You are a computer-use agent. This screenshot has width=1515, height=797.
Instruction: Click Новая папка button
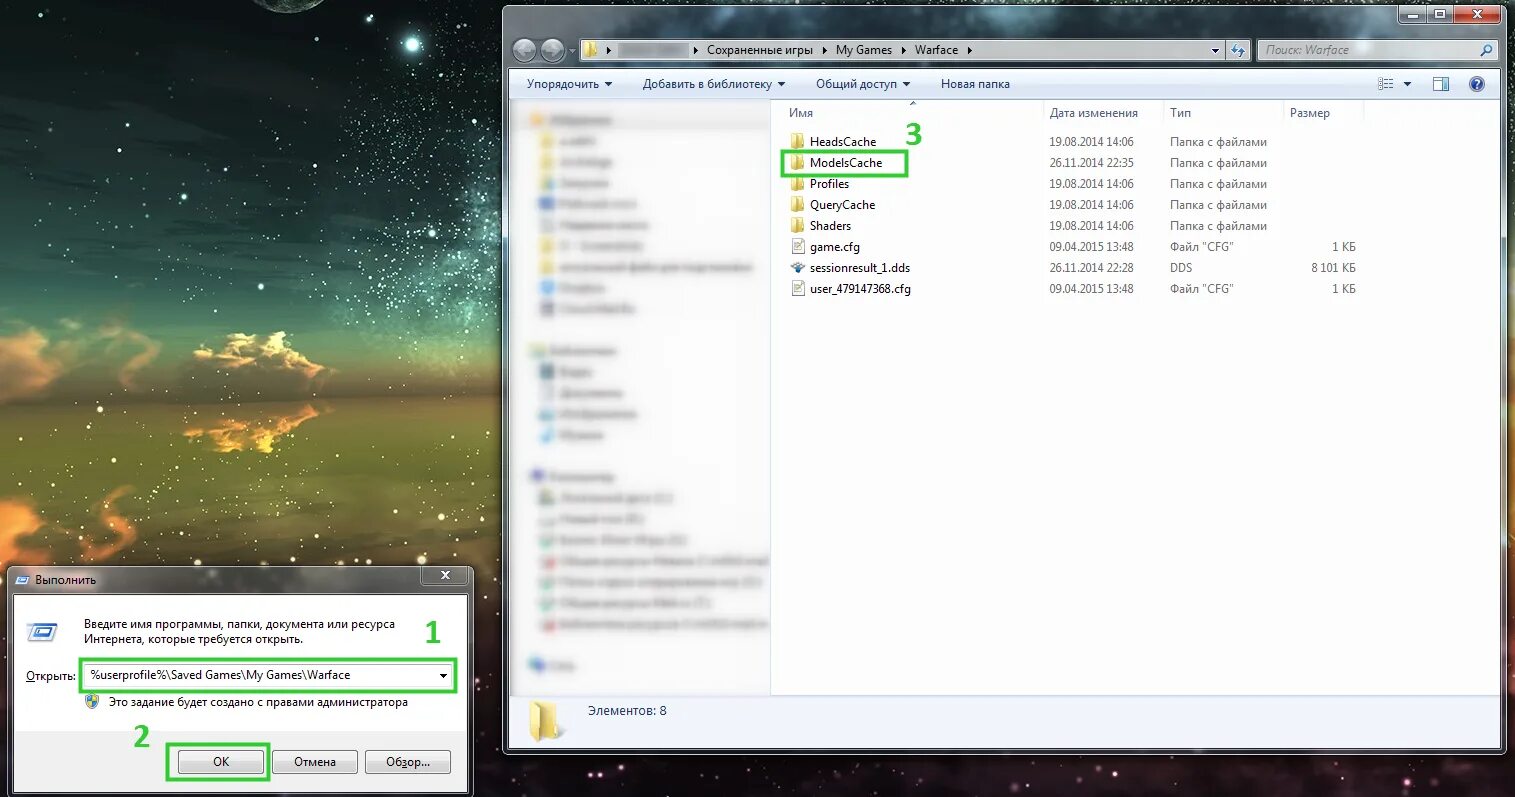[x=975, y=84]
